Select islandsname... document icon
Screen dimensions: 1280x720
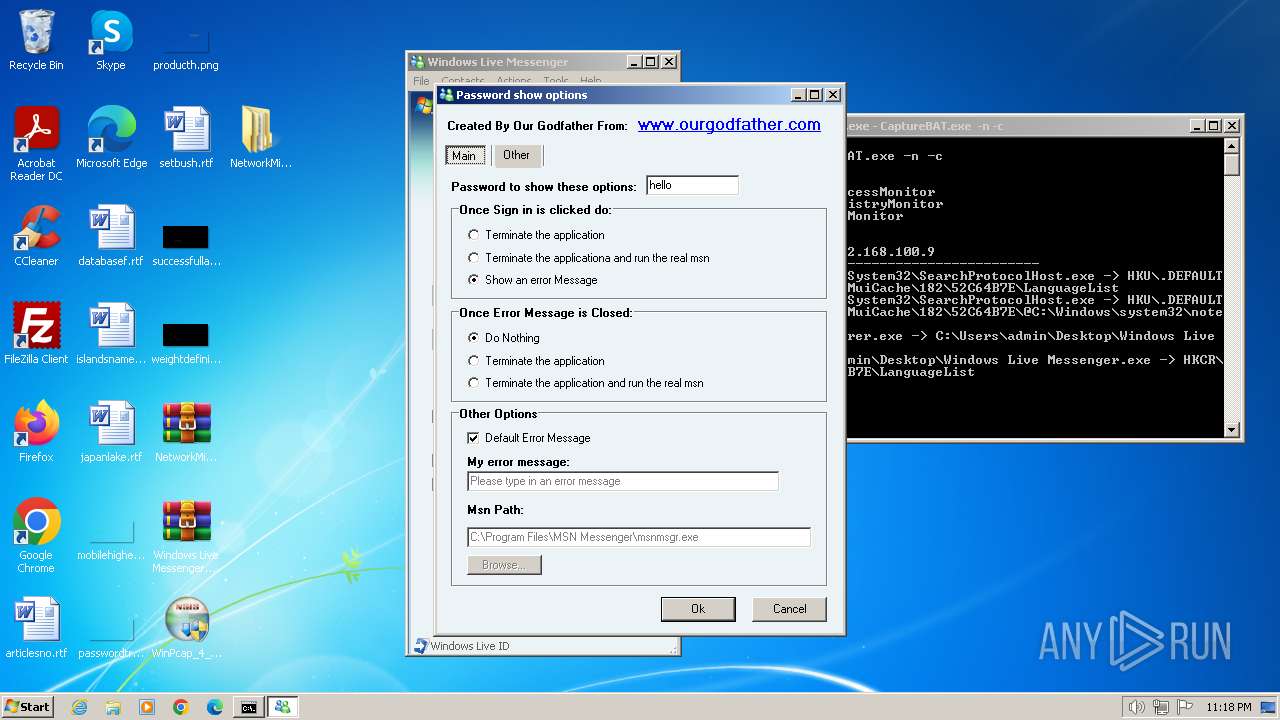111,334
